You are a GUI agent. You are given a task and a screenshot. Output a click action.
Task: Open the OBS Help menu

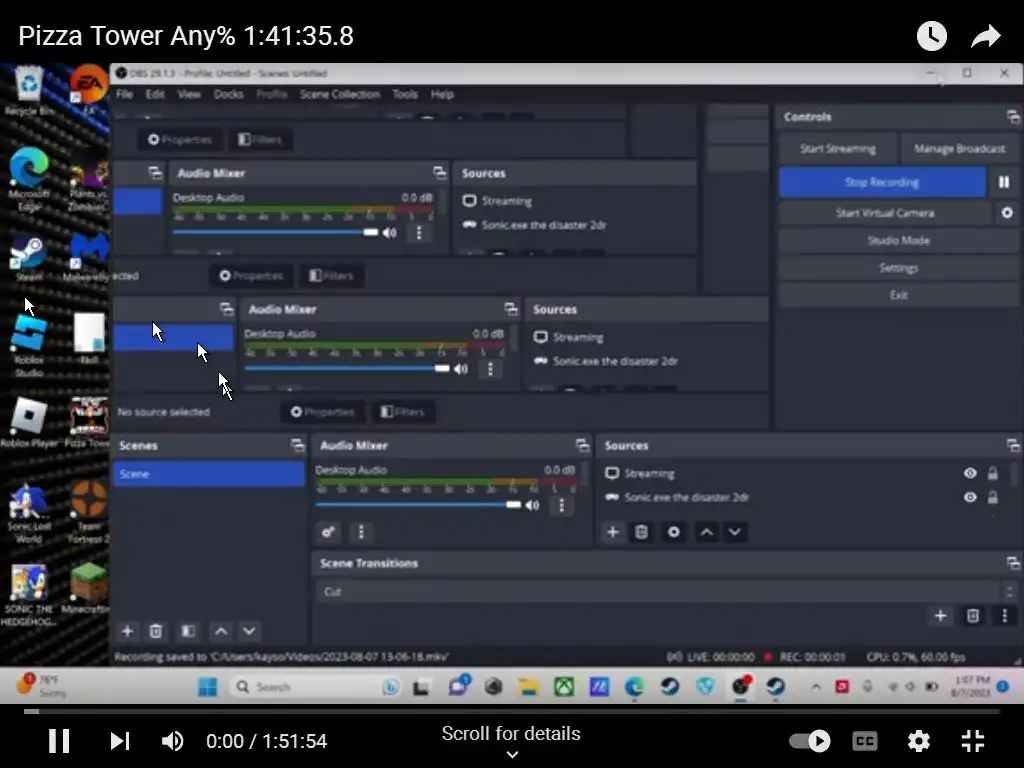(x=442, y=94)
